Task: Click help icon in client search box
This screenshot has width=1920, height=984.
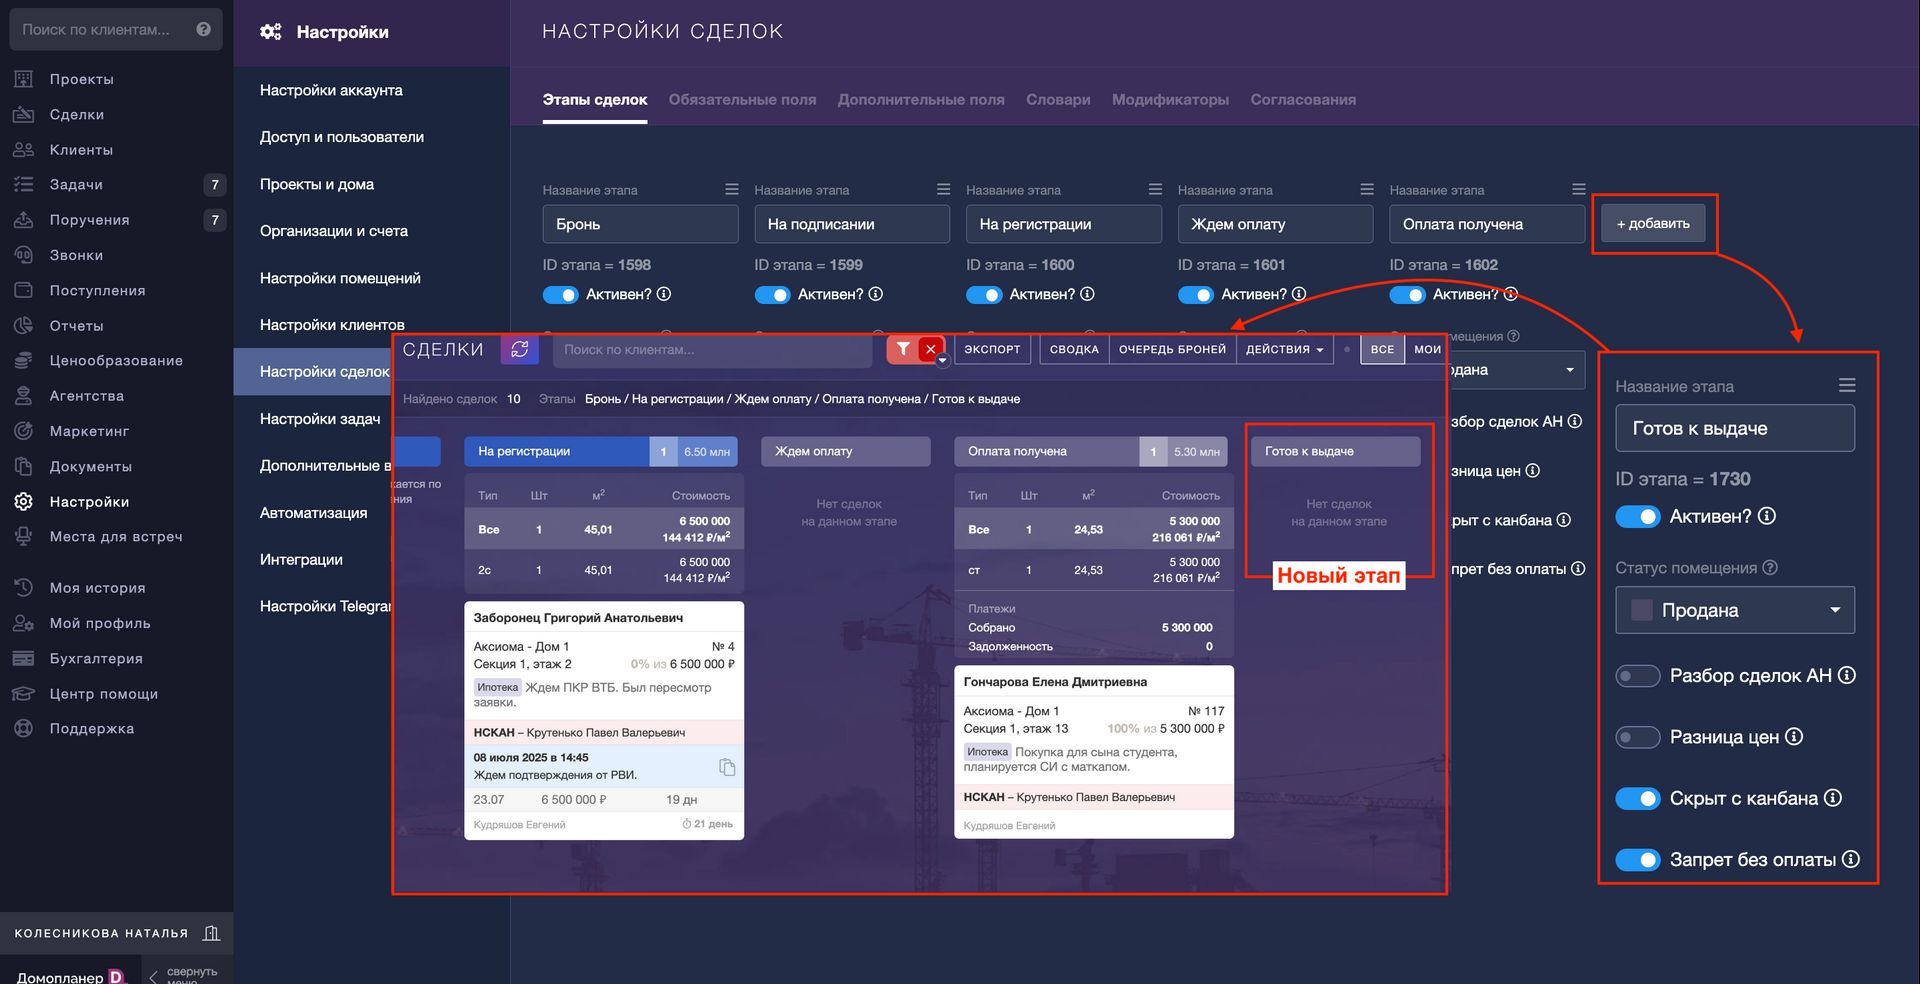Action: [x=204, y=29]
